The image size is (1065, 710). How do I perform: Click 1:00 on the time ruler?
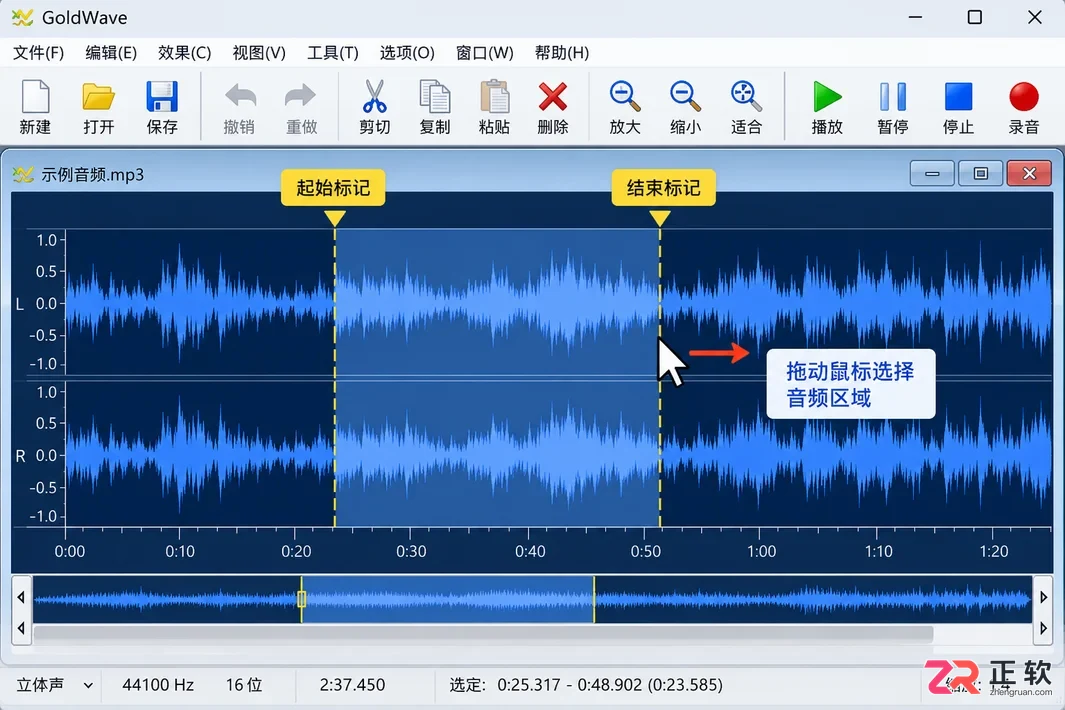tap(761, 551)
